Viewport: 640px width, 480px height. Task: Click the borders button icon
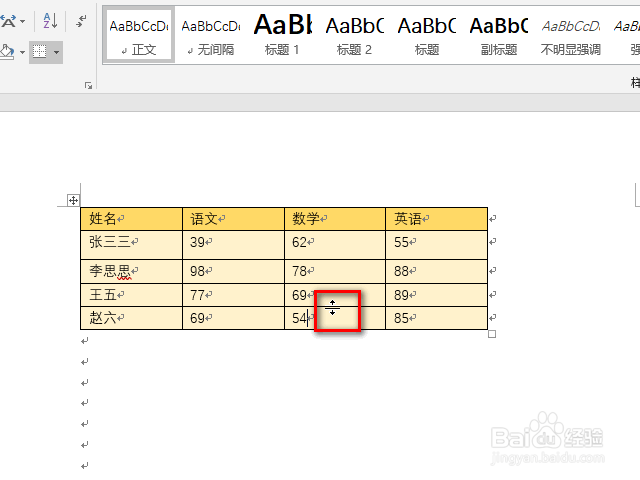pyautogui.click(x=40, y=52)
